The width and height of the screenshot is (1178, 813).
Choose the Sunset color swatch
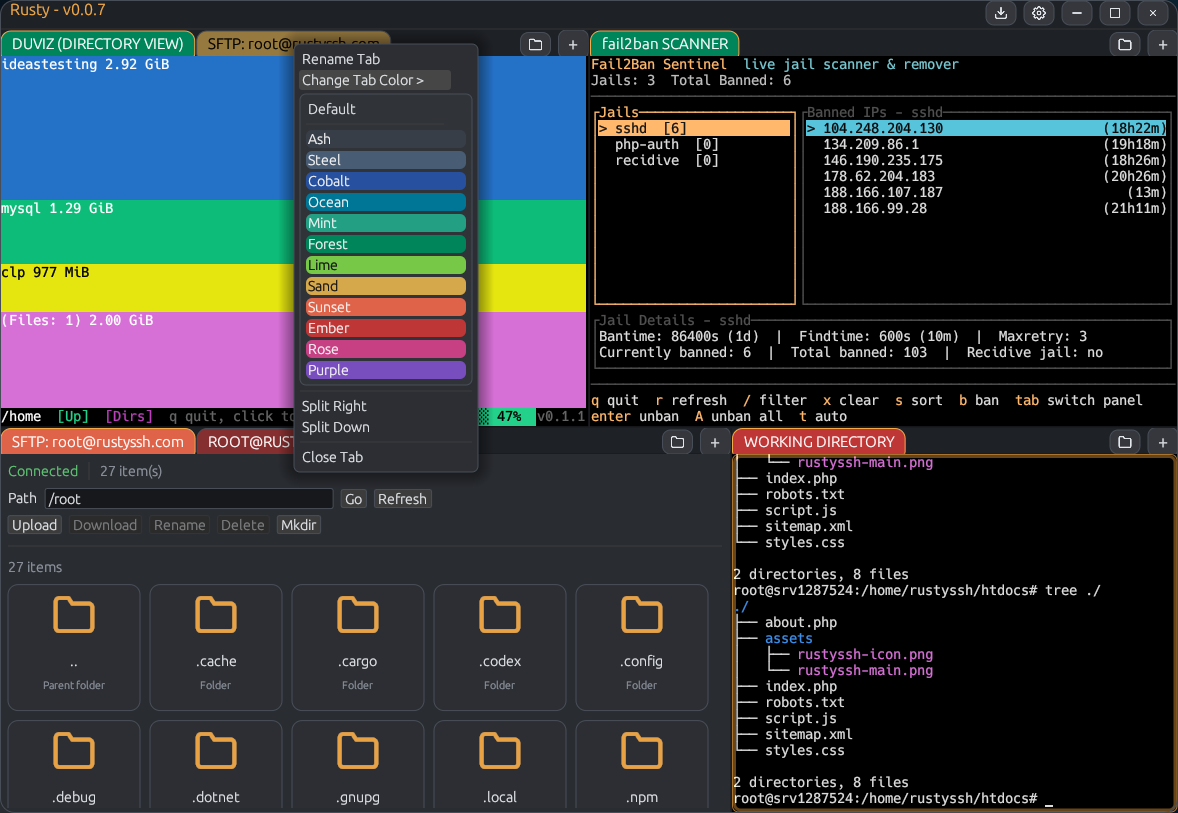[386, 307]
